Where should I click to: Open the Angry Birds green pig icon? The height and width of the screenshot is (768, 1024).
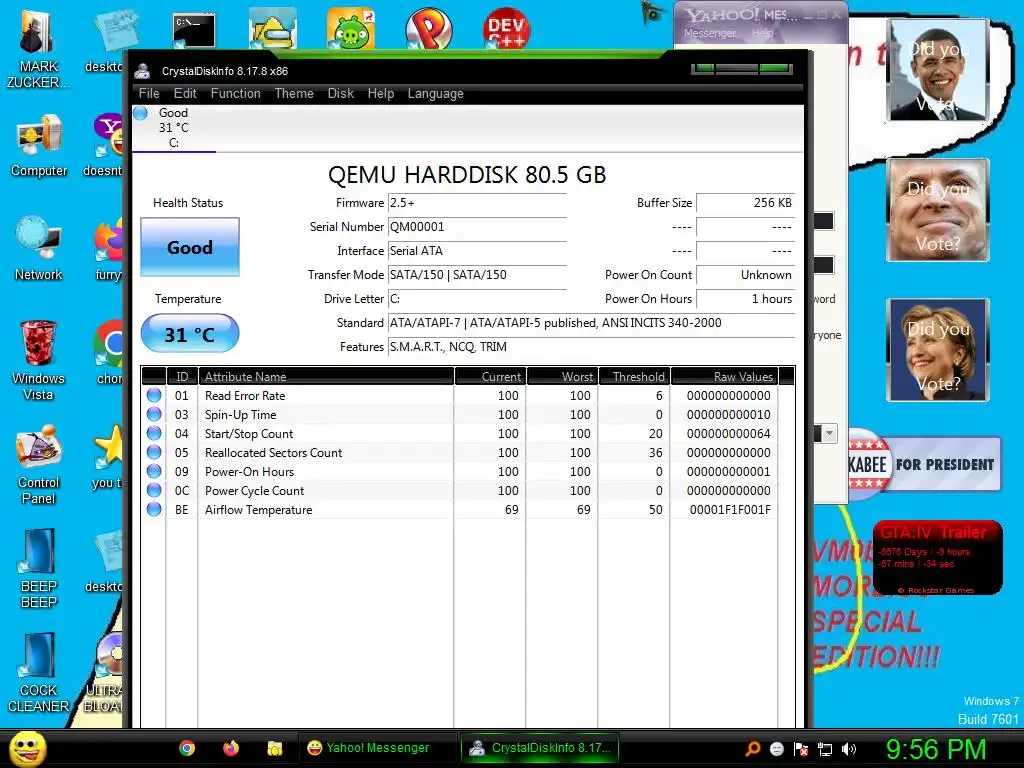tap(351, 29)
